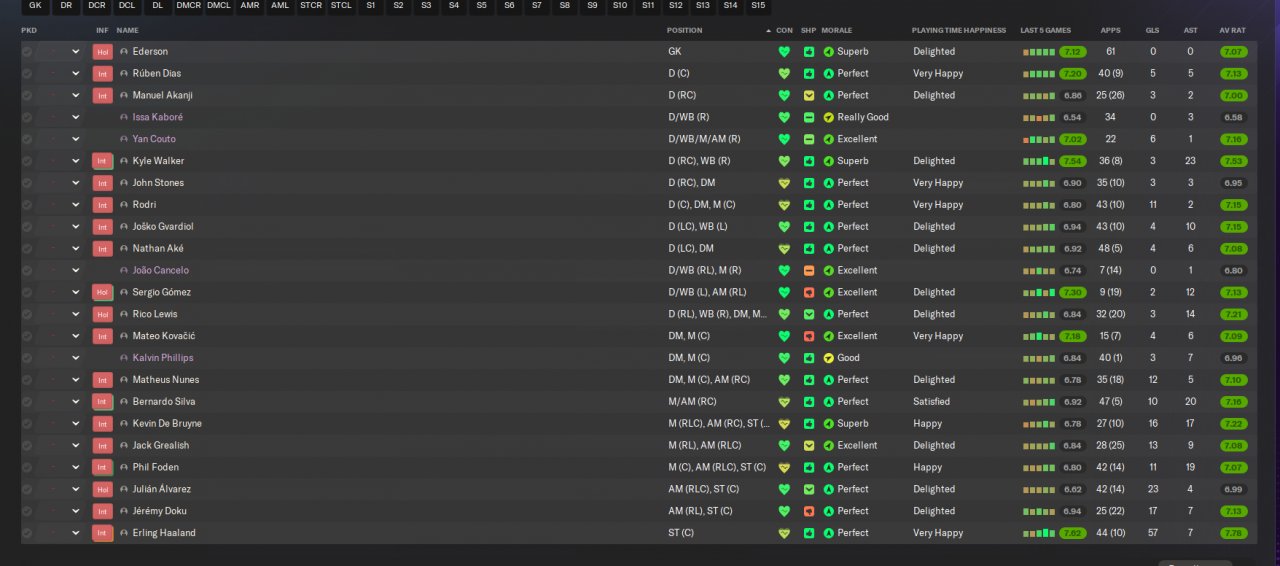
Task: Click the Int info badge for Jack Grealish
Action: click(x=102, y=446)
